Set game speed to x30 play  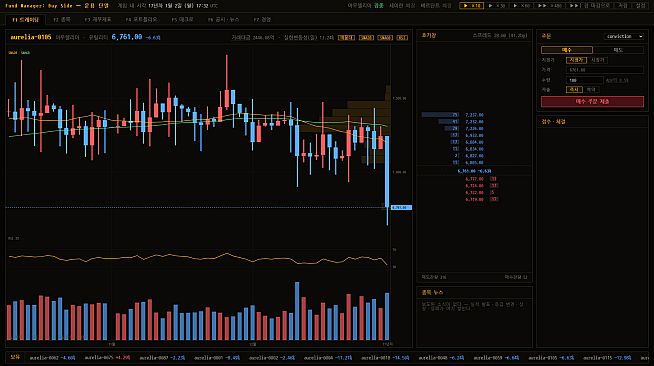[x=496, y=6]
